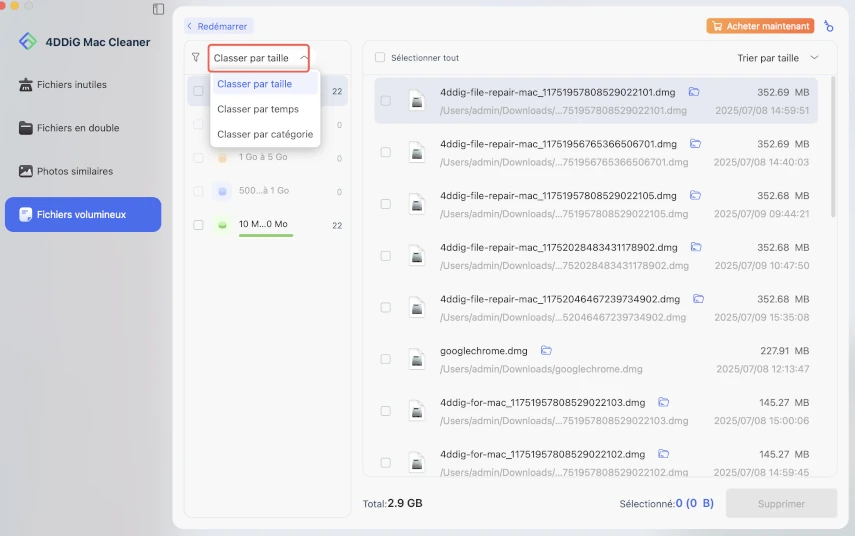Image resolution: width=855 pixels, height=536 pixels.
Task: Tick checkbox for 4ddig-file-repair-mac_11751957808529022105.dmg
Action: click(386, 204)
